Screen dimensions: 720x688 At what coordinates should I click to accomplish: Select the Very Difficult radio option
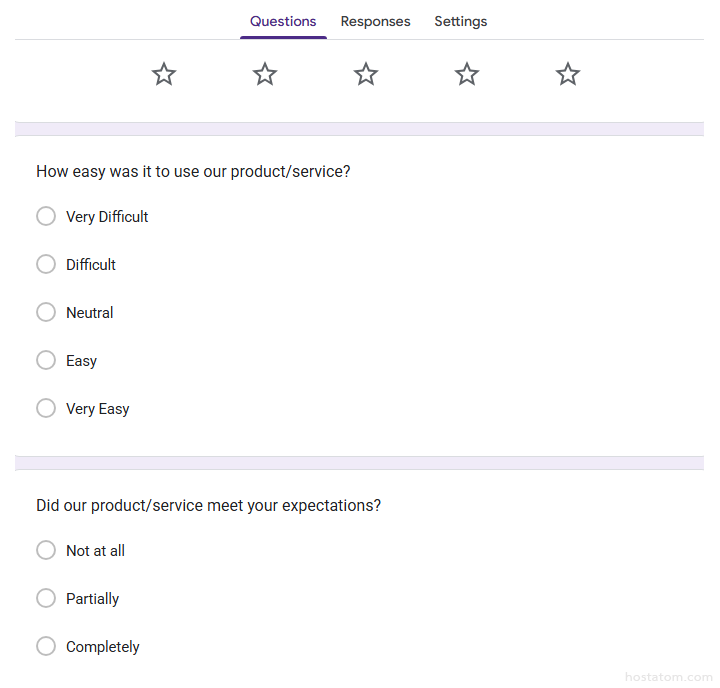tap(46, 216)
